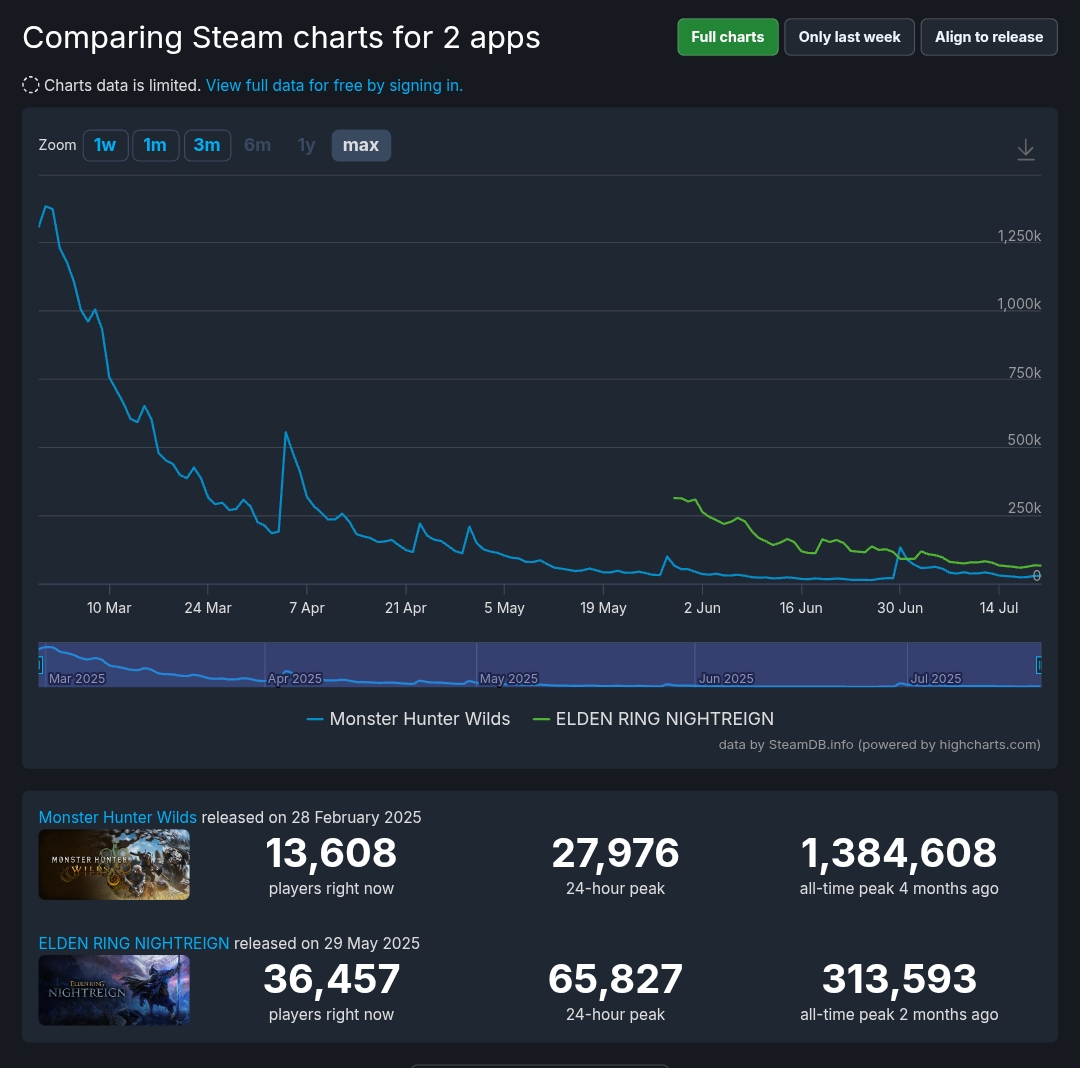The height and width of the screenshot is (1068, 1080).
Task: Switch to Only last week view
Action: point(849,37)
